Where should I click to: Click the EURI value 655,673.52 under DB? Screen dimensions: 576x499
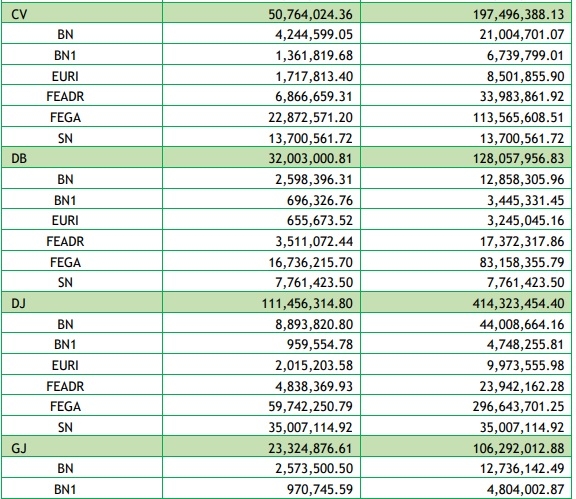(320, 220)
